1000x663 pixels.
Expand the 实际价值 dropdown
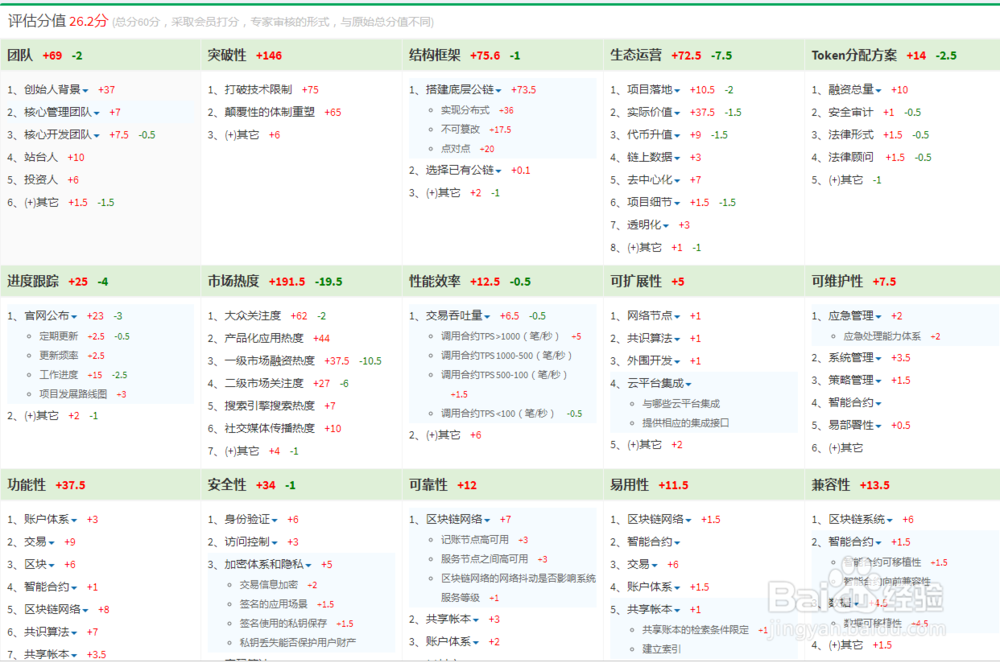coord(677,113)
